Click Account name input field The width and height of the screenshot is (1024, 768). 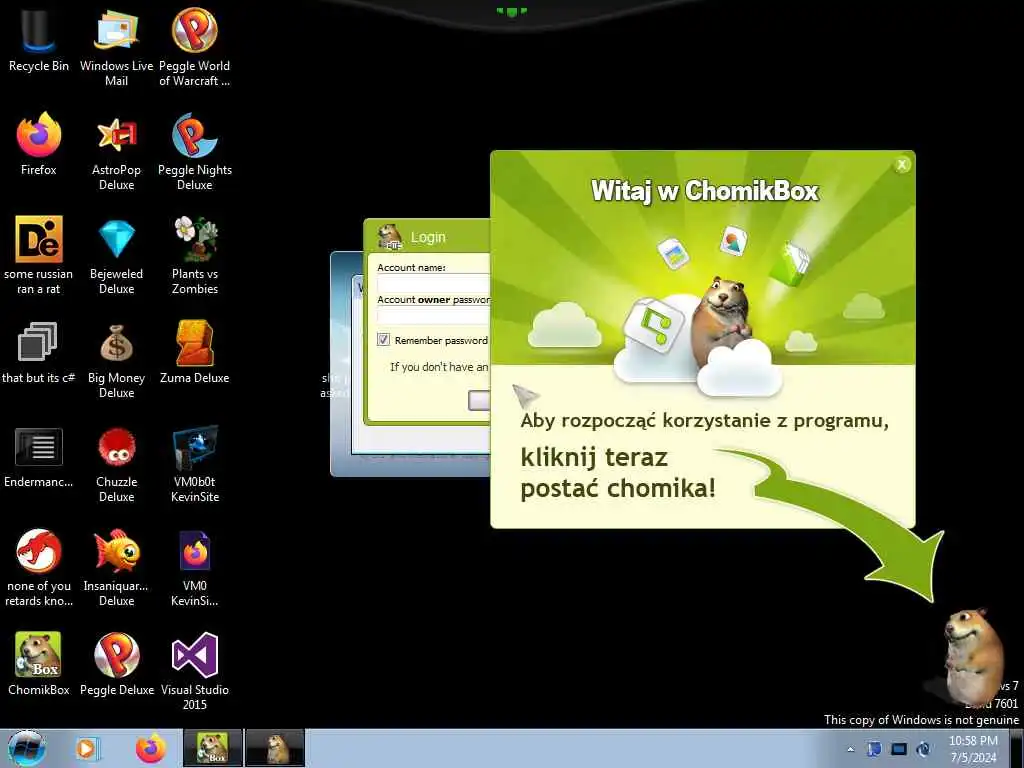(434, 283)
